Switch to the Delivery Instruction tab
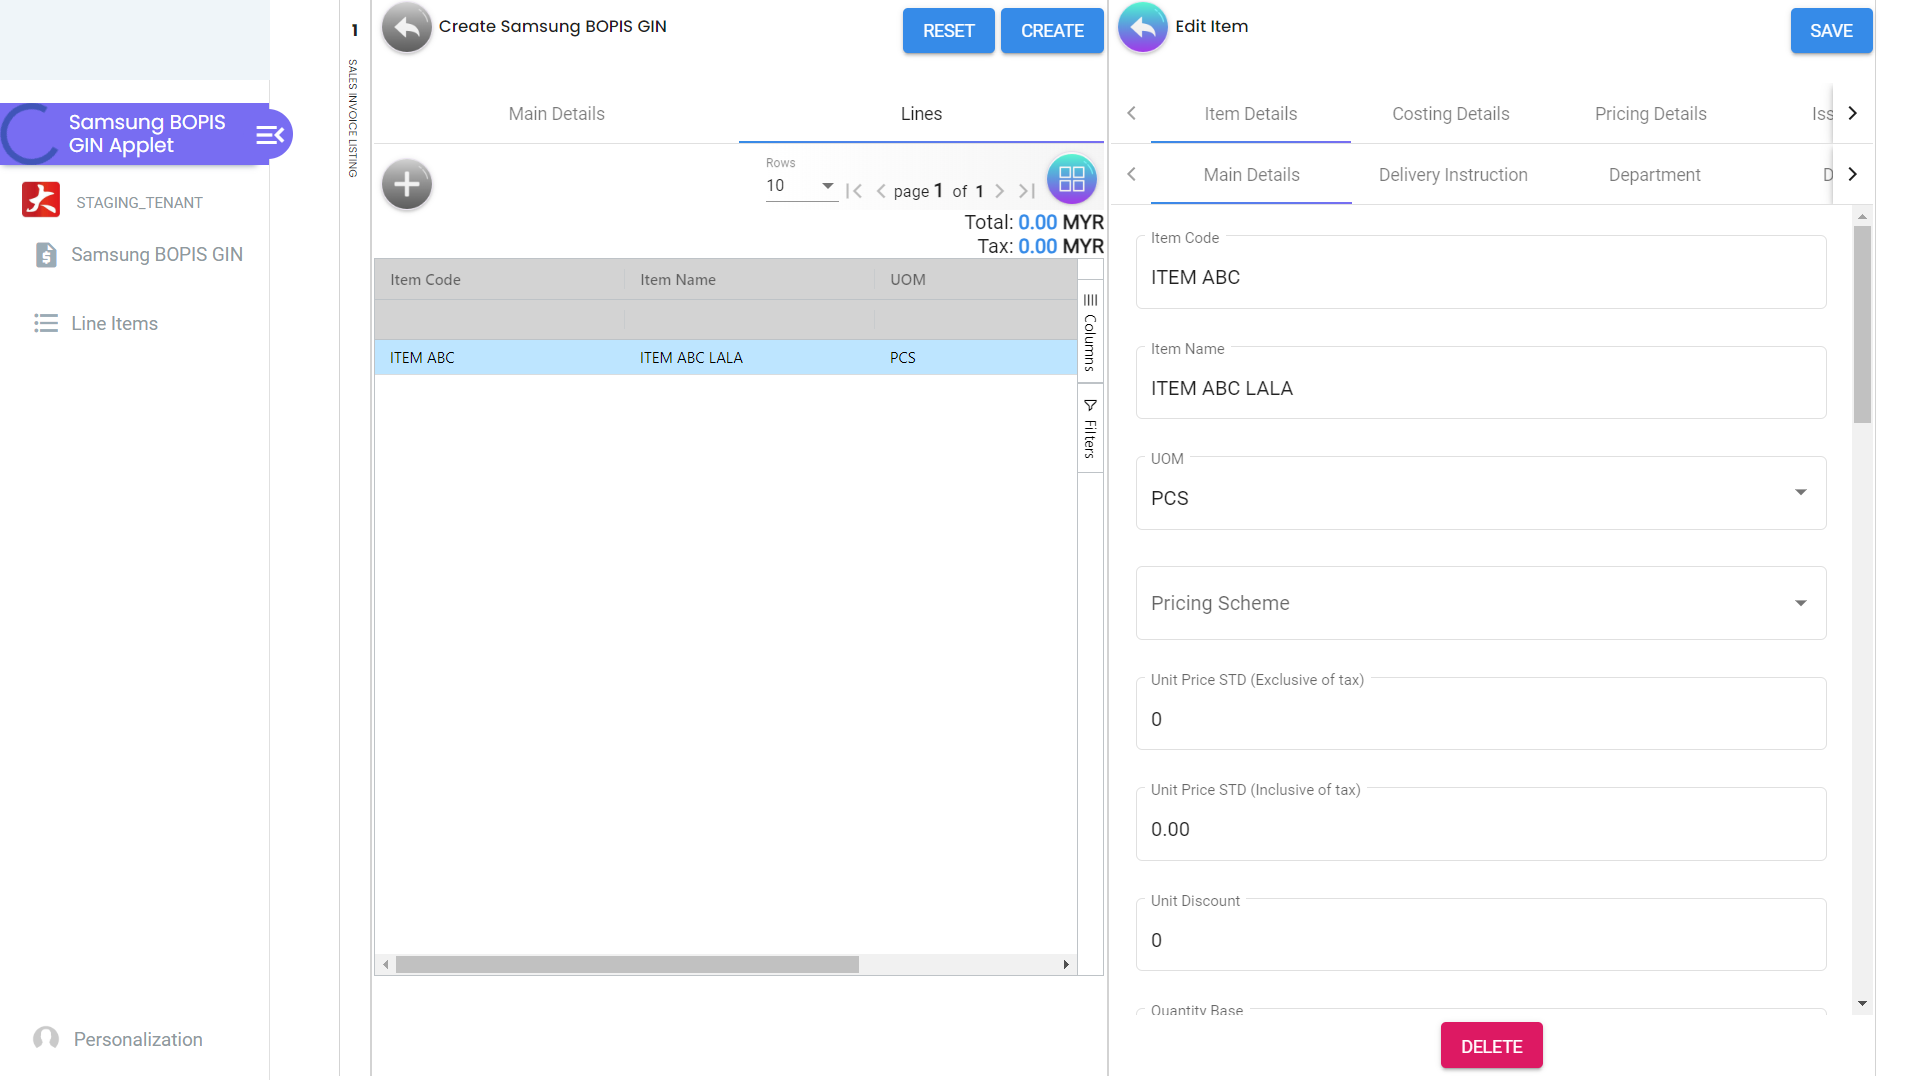The width and height of the screenshot is (1920, 1080). click(x=1452, y=175)
